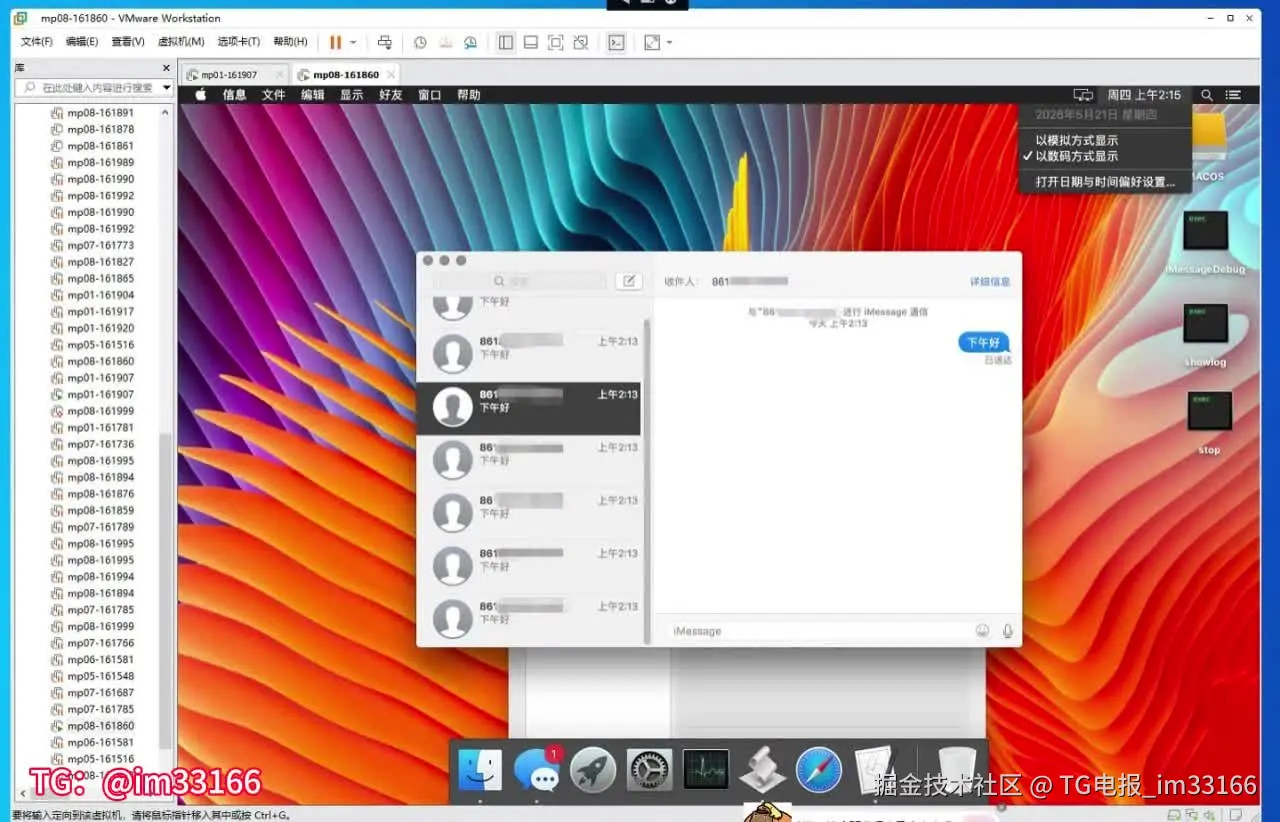Open System Preferences from the Dock
Viewport: 1280px width, 822px height.
(x=650, y=771)
